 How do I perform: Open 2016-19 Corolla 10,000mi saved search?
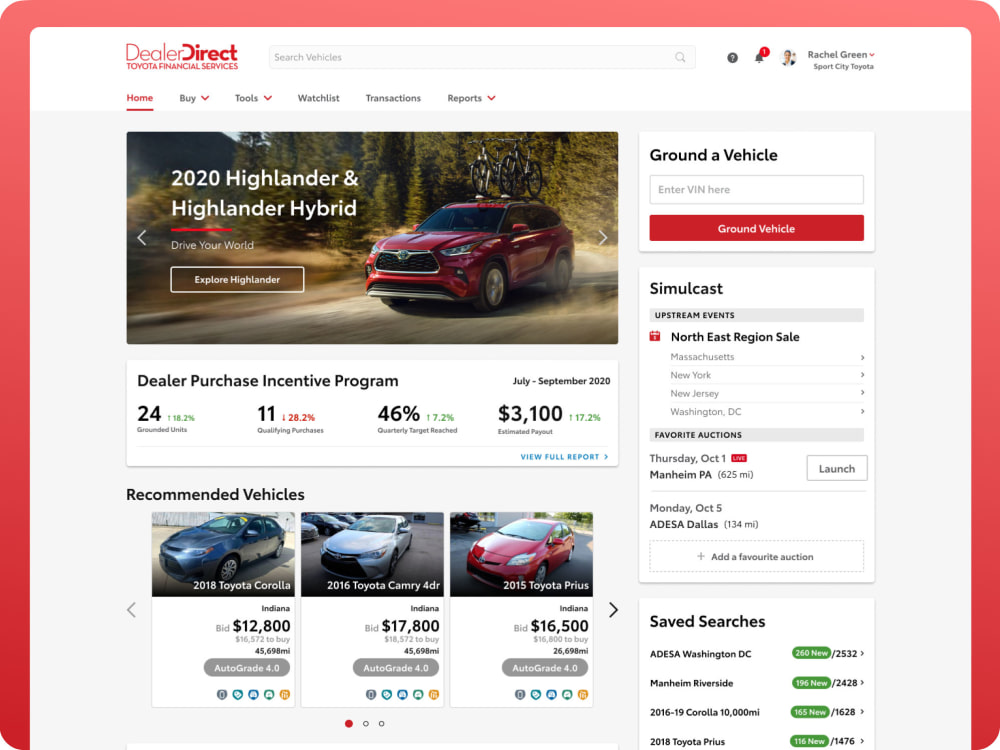(x=757, y=712)
